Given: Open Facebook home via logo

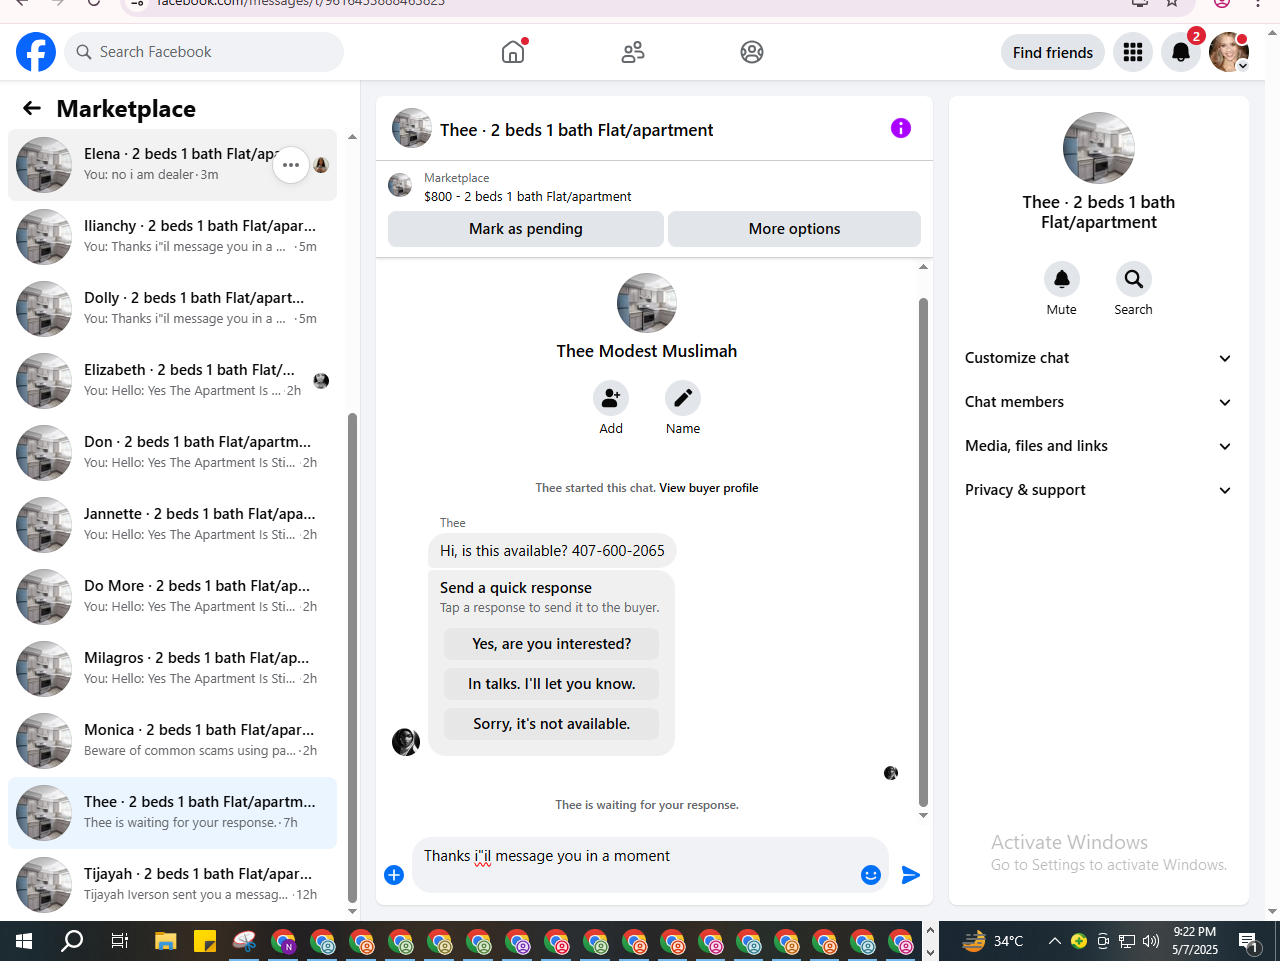Looking at the screenshot, I should pyautogui.click(x=36, y=52).
